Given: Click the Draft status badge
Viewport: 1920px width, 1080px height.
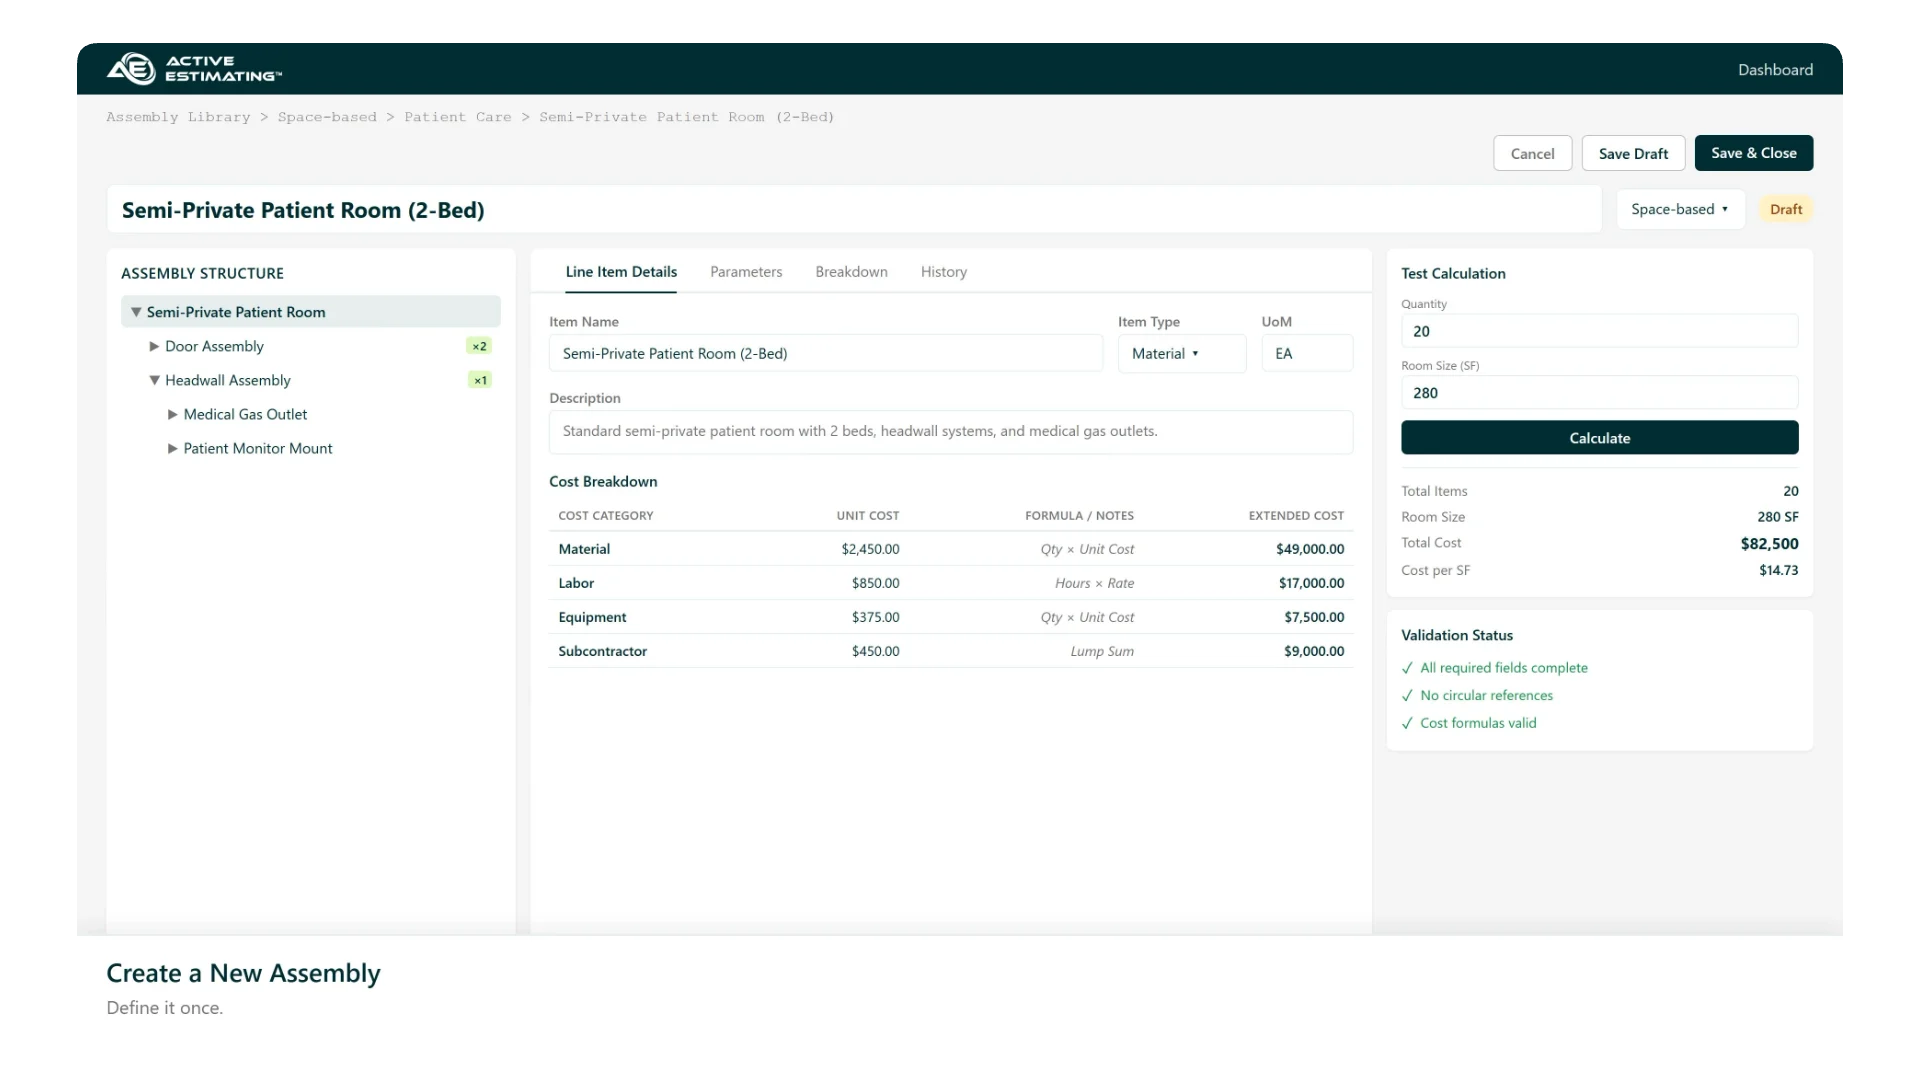Looking at the screenshot, I should (x=1785, y=209).
